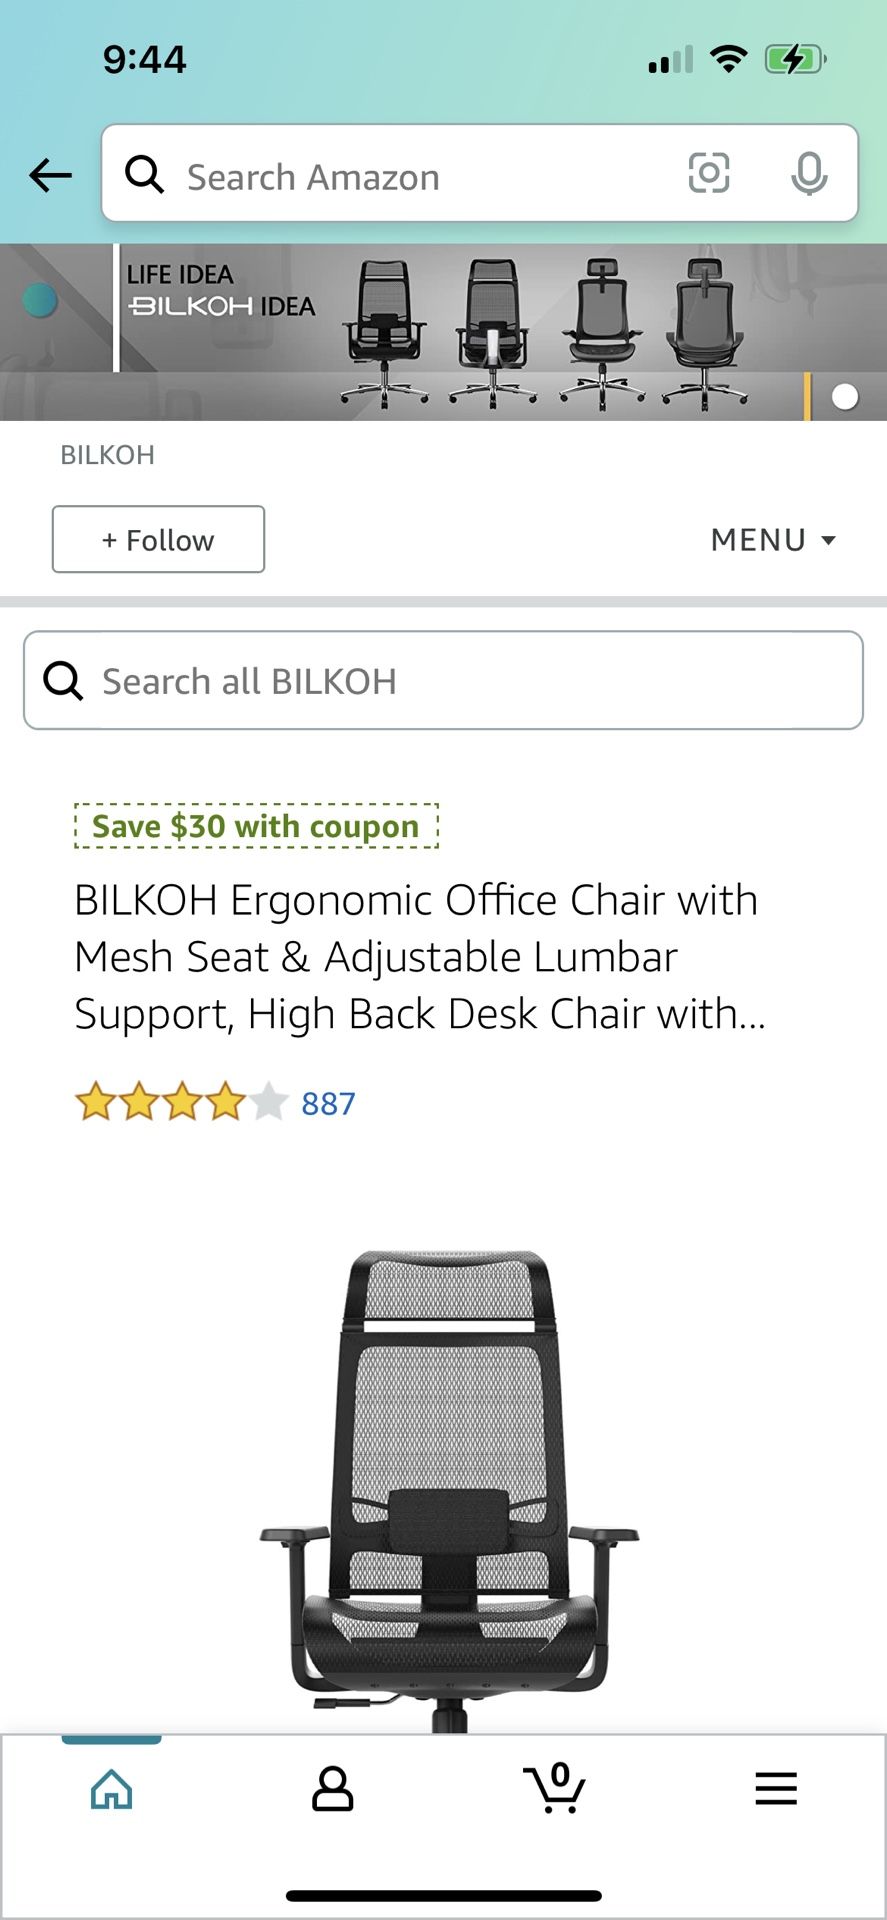This screenshot has height=1920, width=887.
Task: Open the shopping cart icon
Action: (x=554, y=1788)
